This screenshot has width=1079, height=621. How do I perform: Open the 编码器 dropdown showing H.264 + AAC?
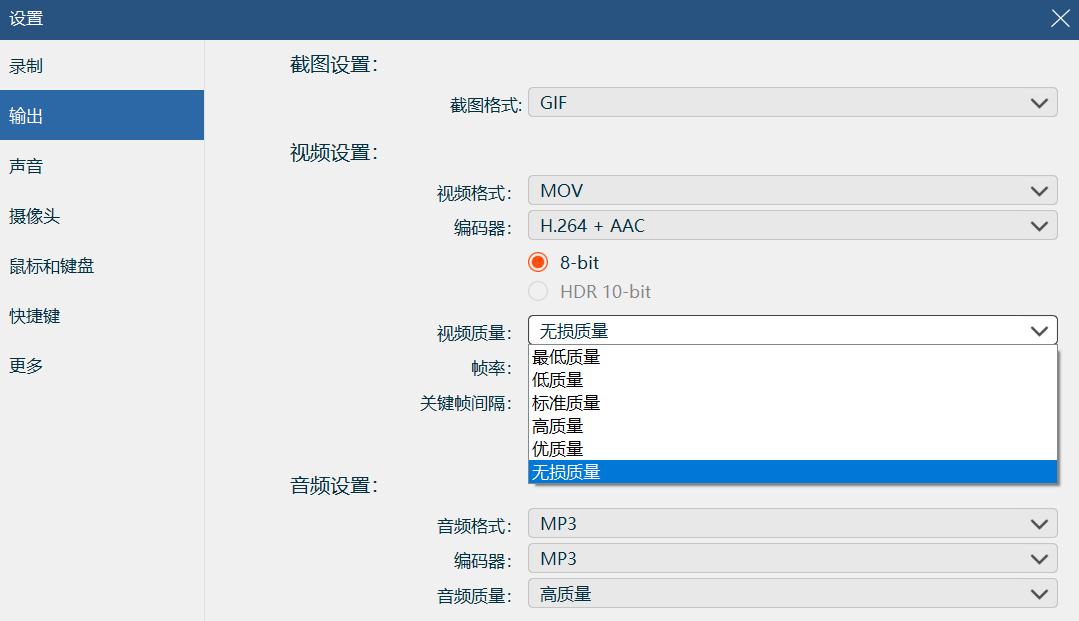click(x=792, y=225)
